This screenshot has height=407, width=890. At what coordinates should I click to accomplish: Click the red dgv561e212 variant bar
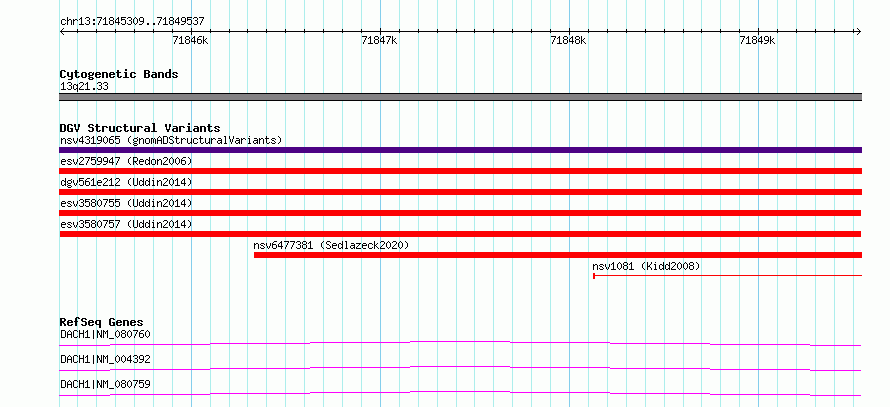[461, 192]
